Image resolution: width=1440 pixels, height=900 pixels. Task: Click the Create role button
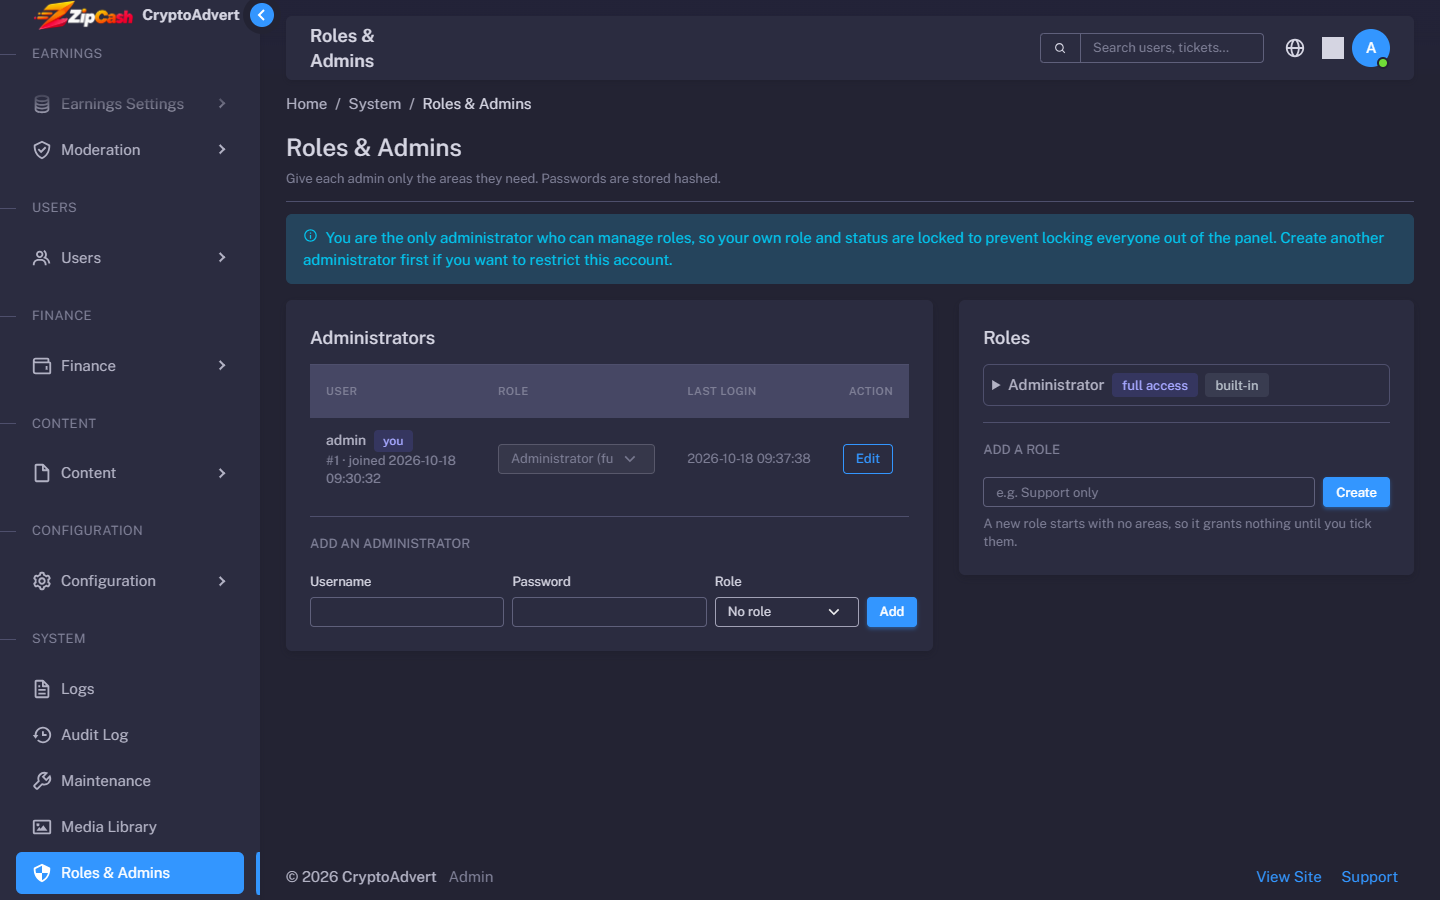coord(1356,492)
